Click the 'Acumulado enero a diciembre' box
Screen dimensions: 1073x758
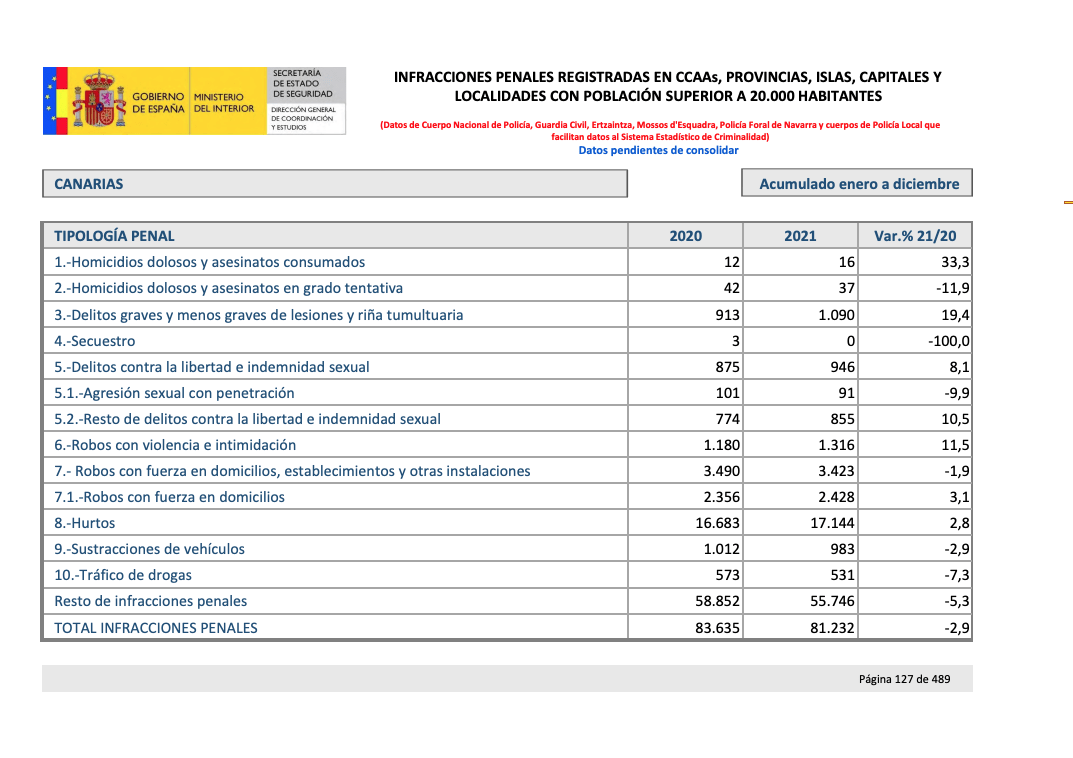tap(857, 183)
